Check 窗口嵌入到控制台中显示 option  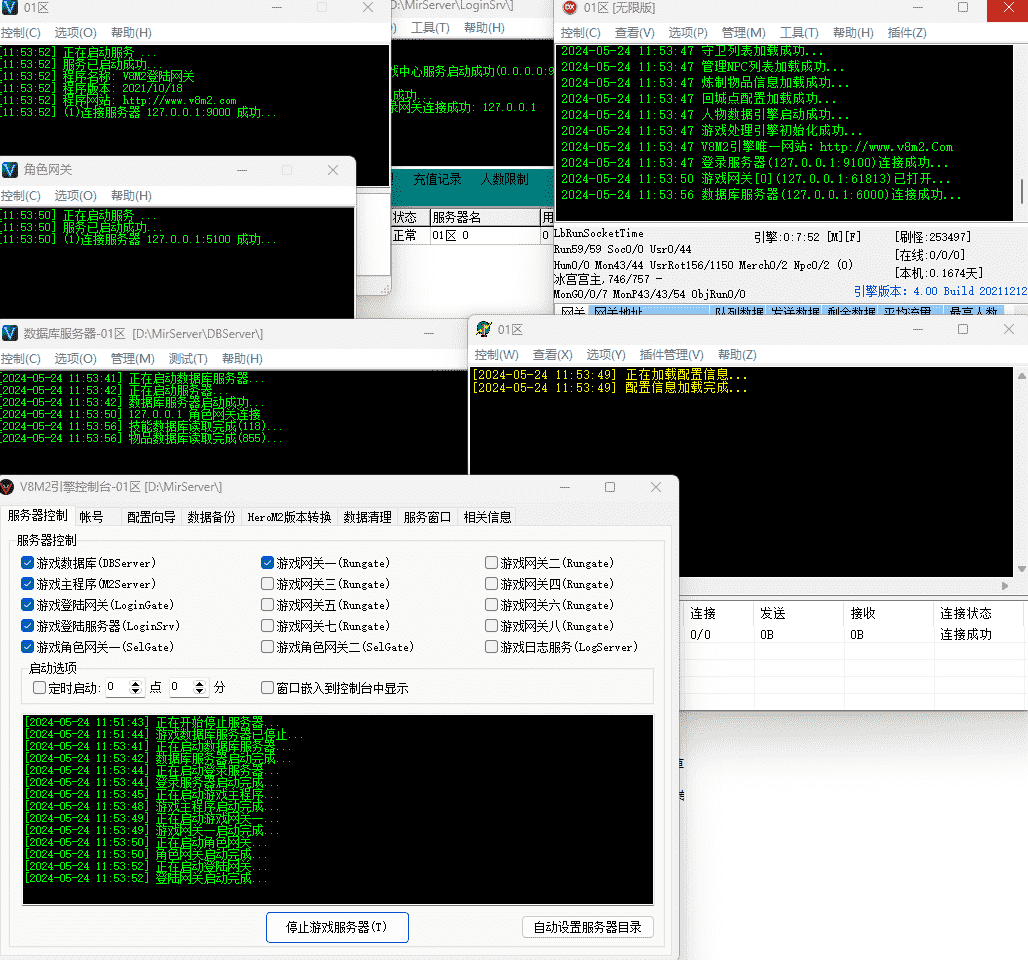tap(267, 687)
